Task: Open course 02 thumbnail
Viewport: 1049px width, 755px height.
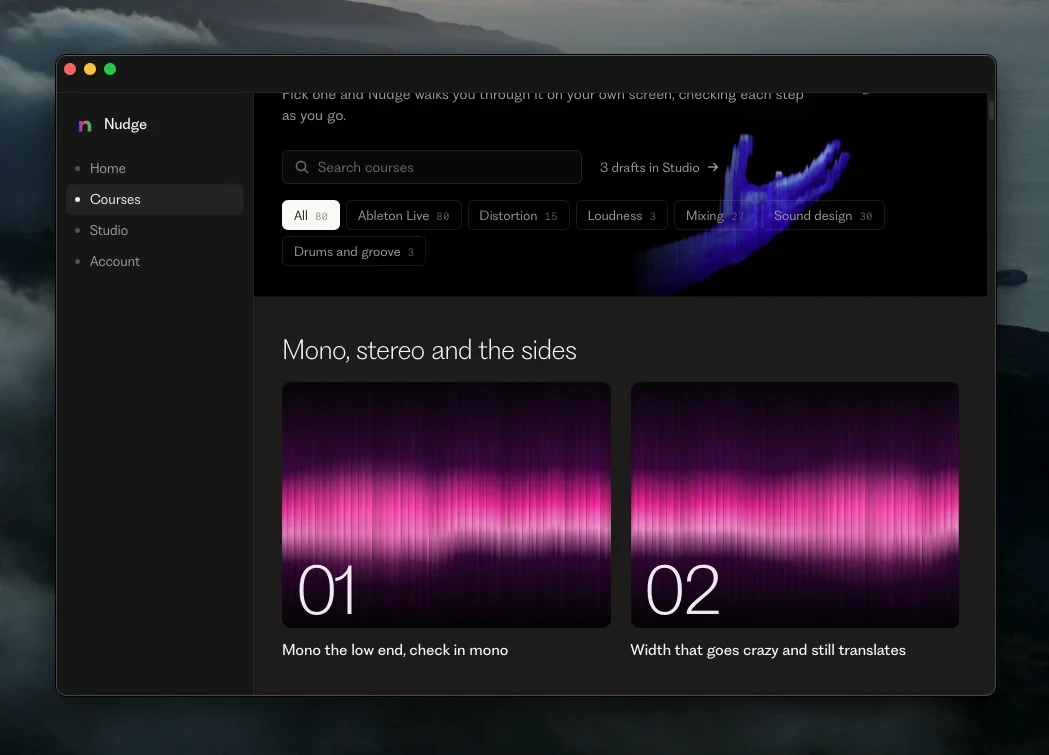Action: point(795,505)
